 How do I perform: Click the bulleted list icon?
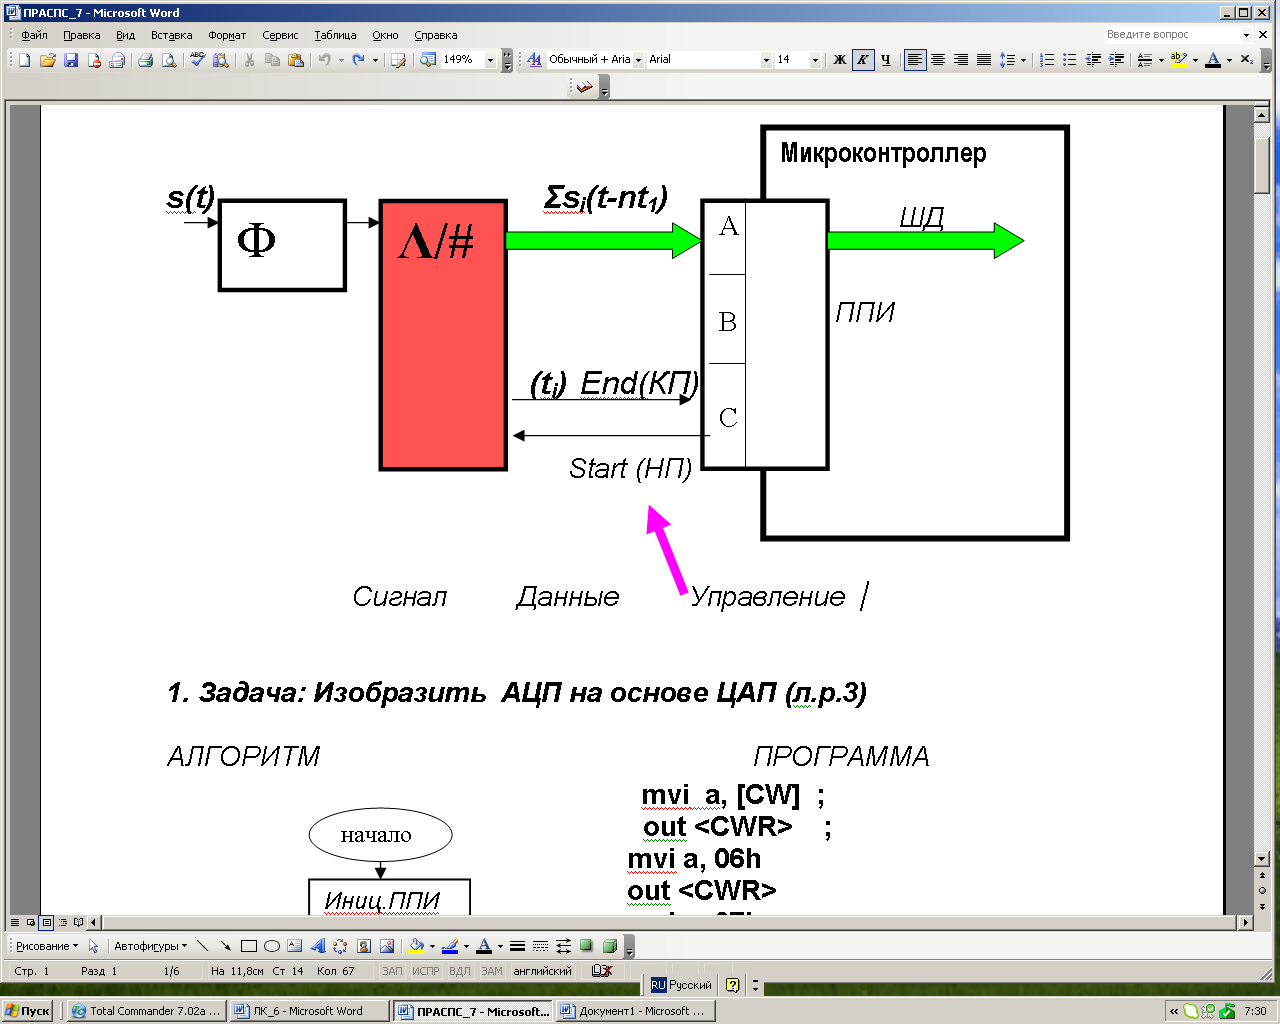pyautogui.click(x=1070, y=60)
